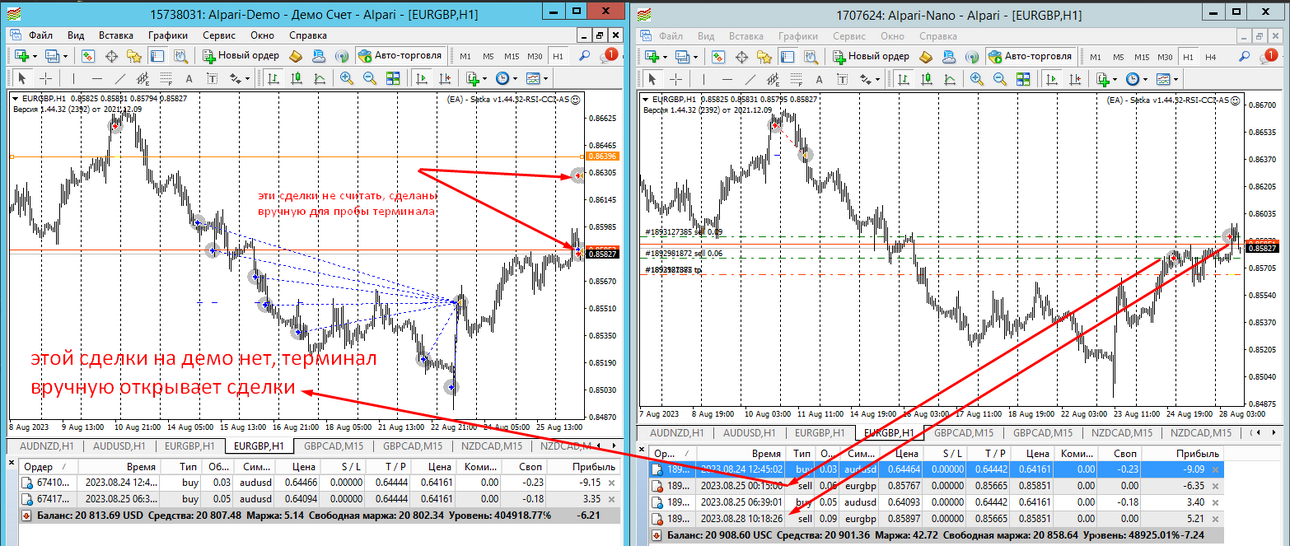Expand new chart dropdown arrow in Alpari-Demo

pos(35,56)
